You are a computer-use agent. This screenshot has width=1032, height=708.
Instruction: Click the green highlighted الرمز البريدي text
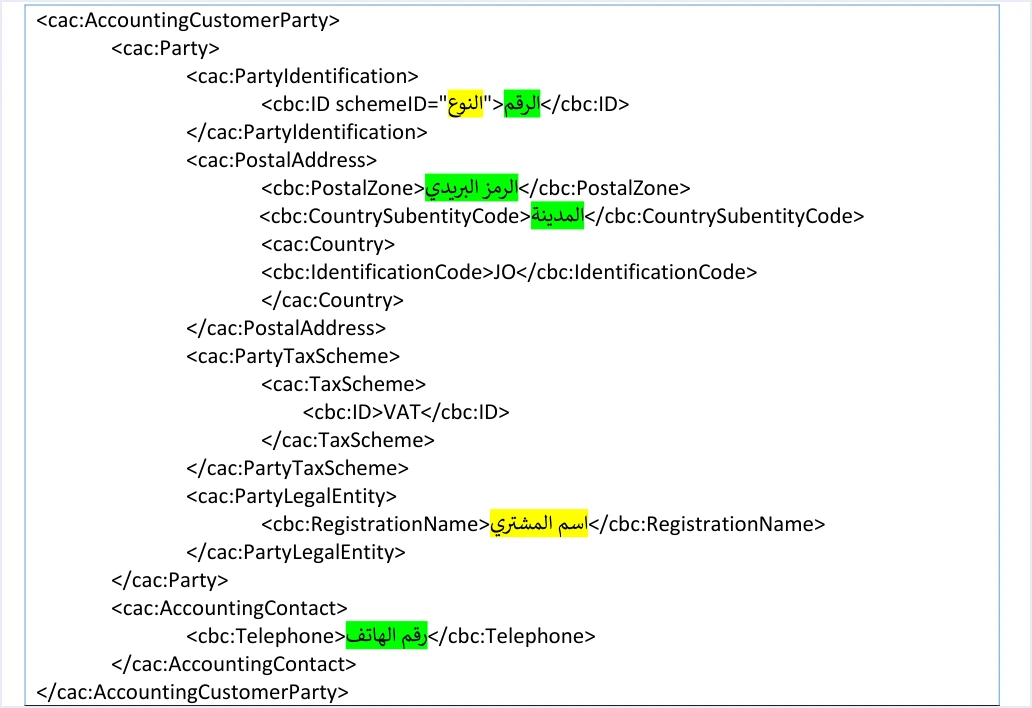point(471,188)
